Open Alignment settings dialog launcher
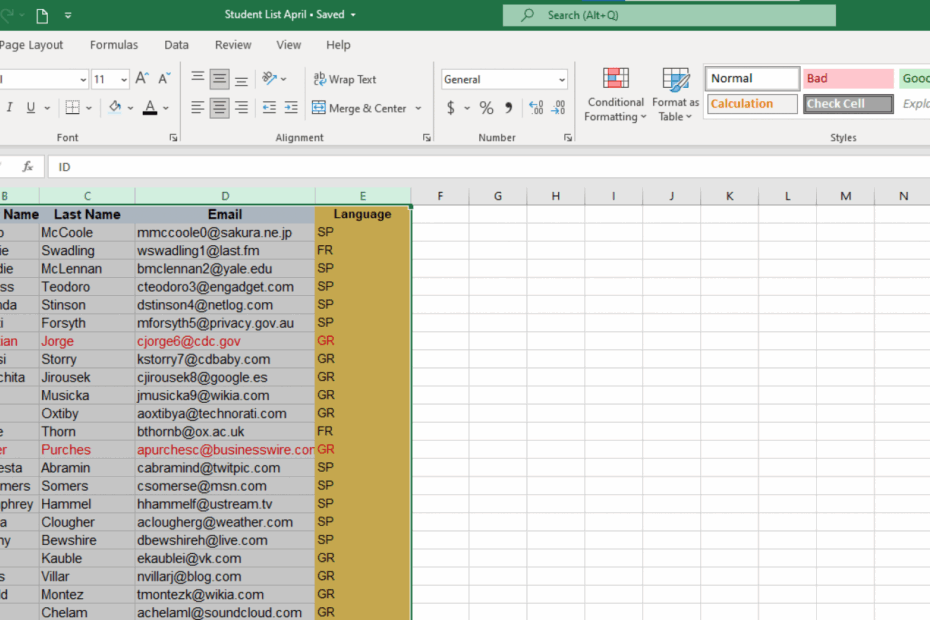 point(426,138)
